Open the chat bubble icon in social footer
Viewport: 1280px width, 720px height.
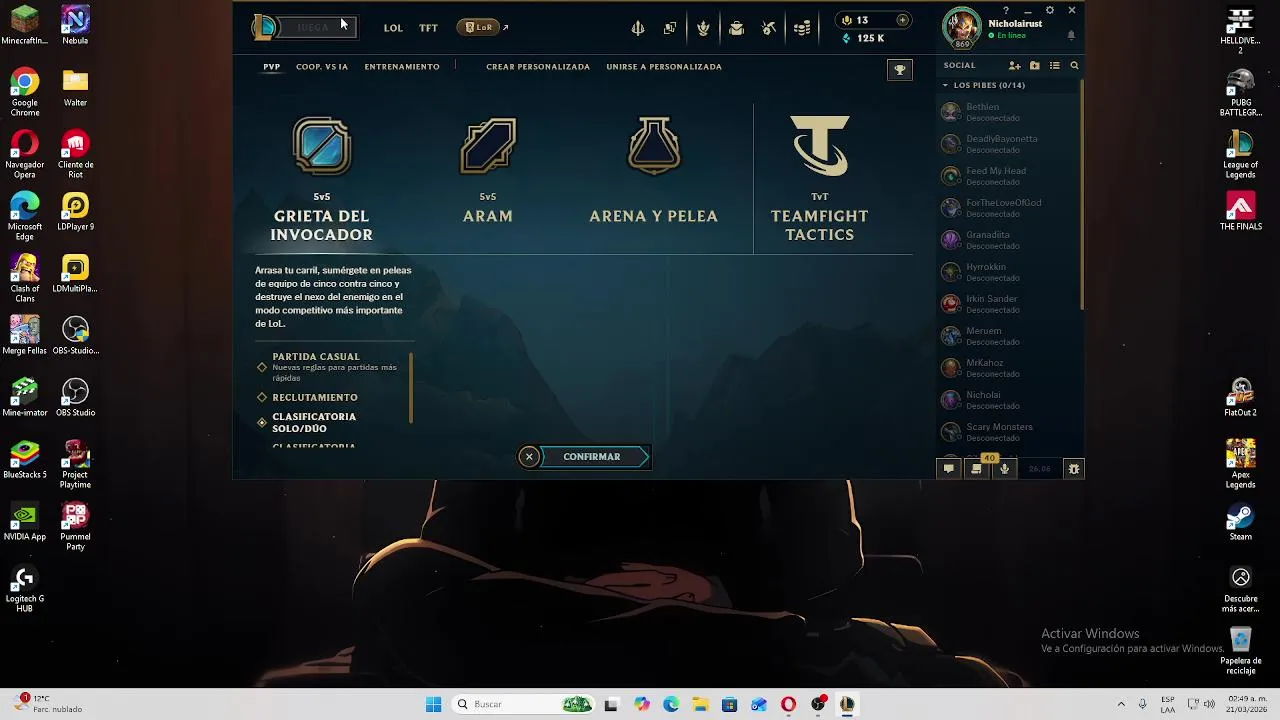point(949,468)
